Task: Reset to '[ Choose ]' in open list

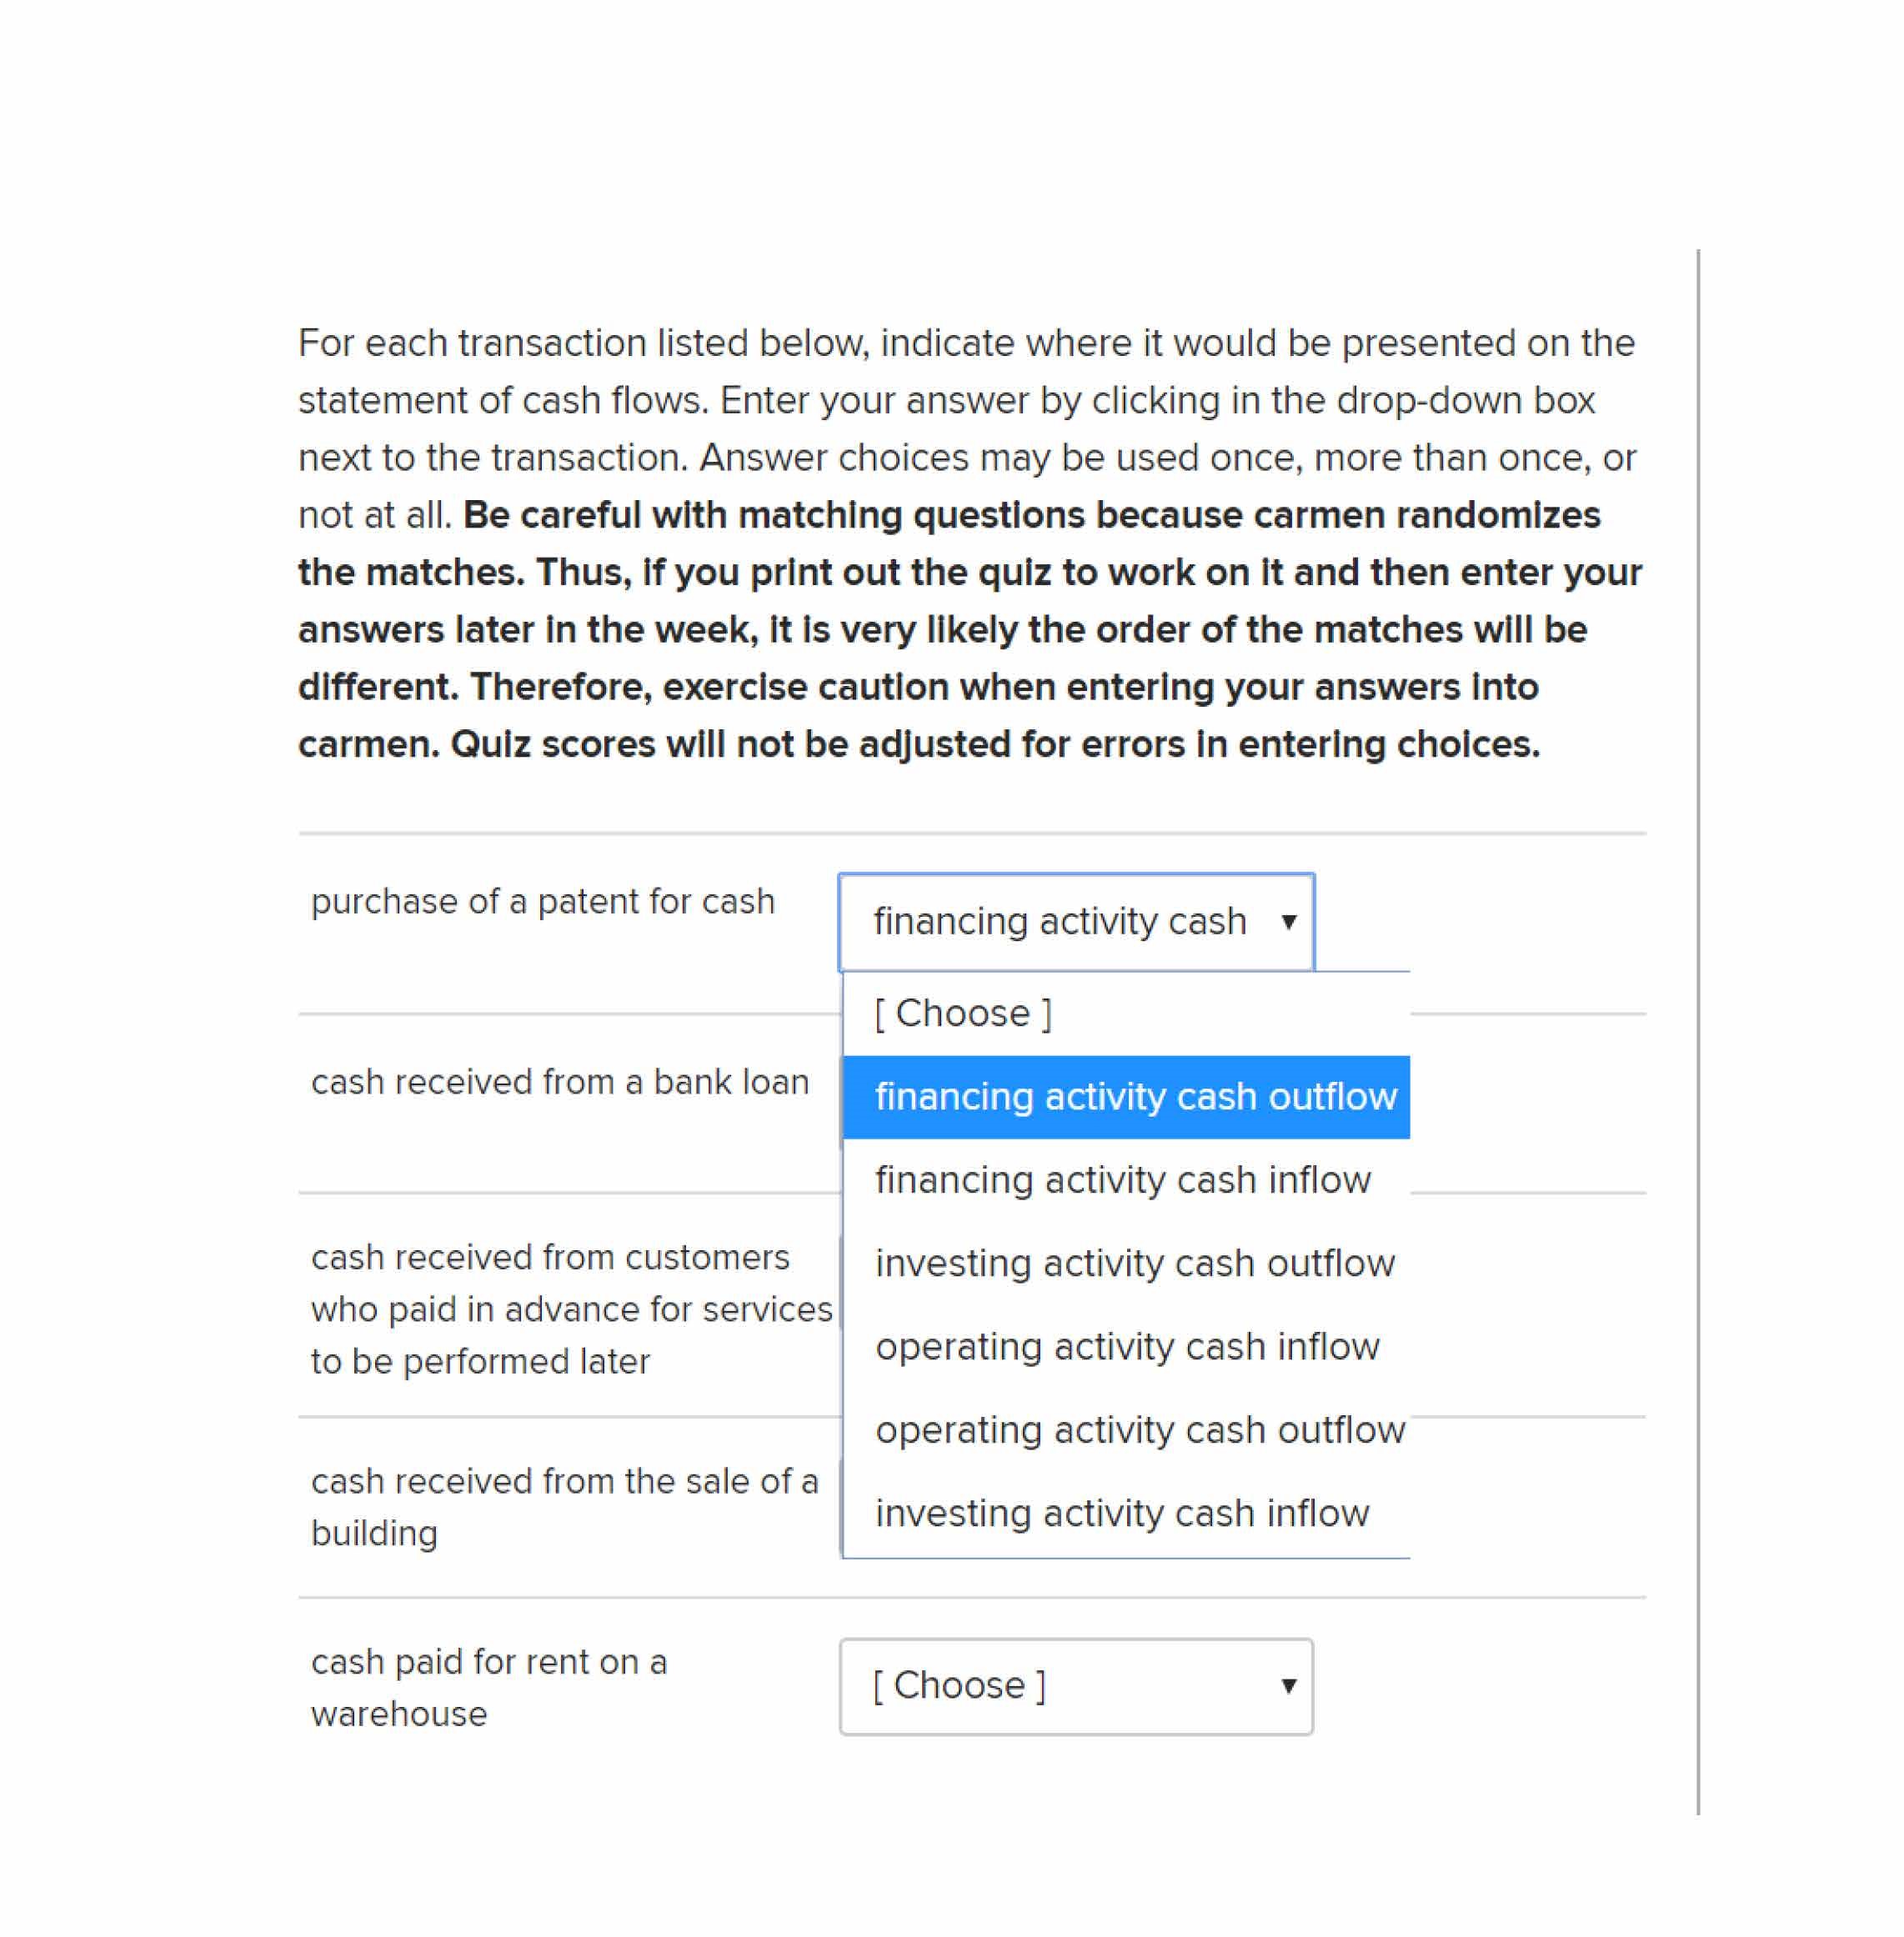Action: 963,1014
